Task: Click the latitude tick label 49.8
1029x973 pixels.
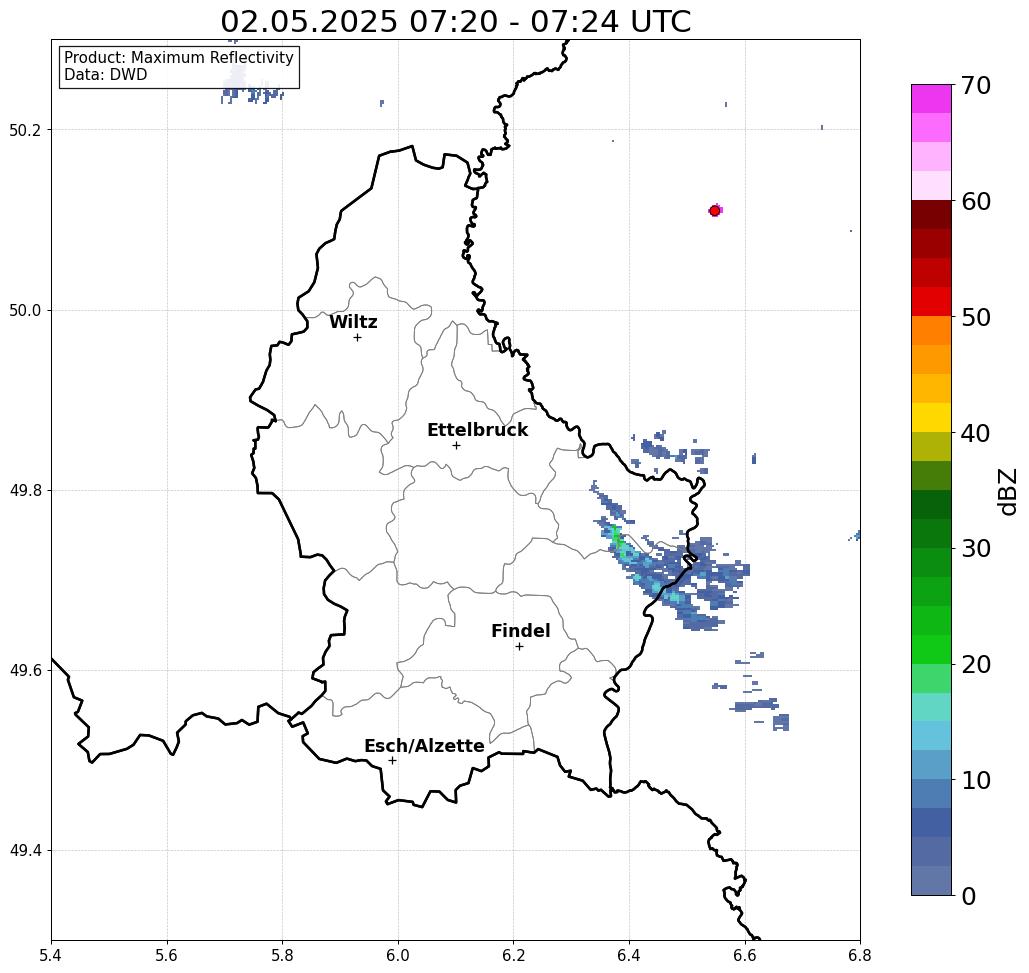Action: pos(25,491)
